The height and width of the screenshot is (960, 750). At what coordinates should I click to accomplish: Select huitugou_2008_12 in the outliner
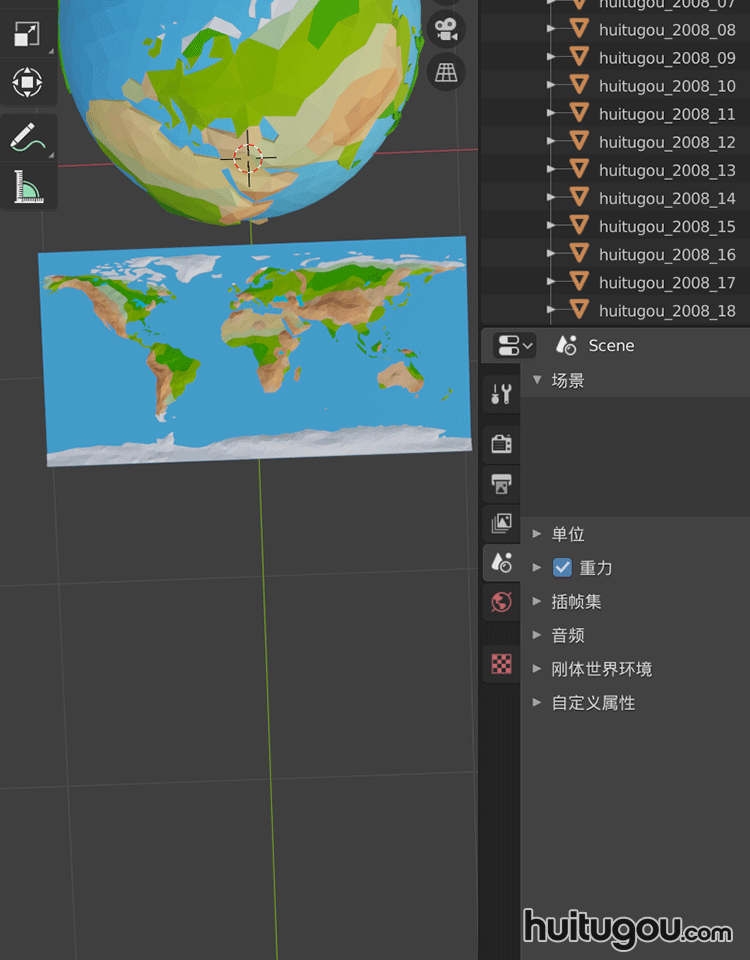point(667,142)
